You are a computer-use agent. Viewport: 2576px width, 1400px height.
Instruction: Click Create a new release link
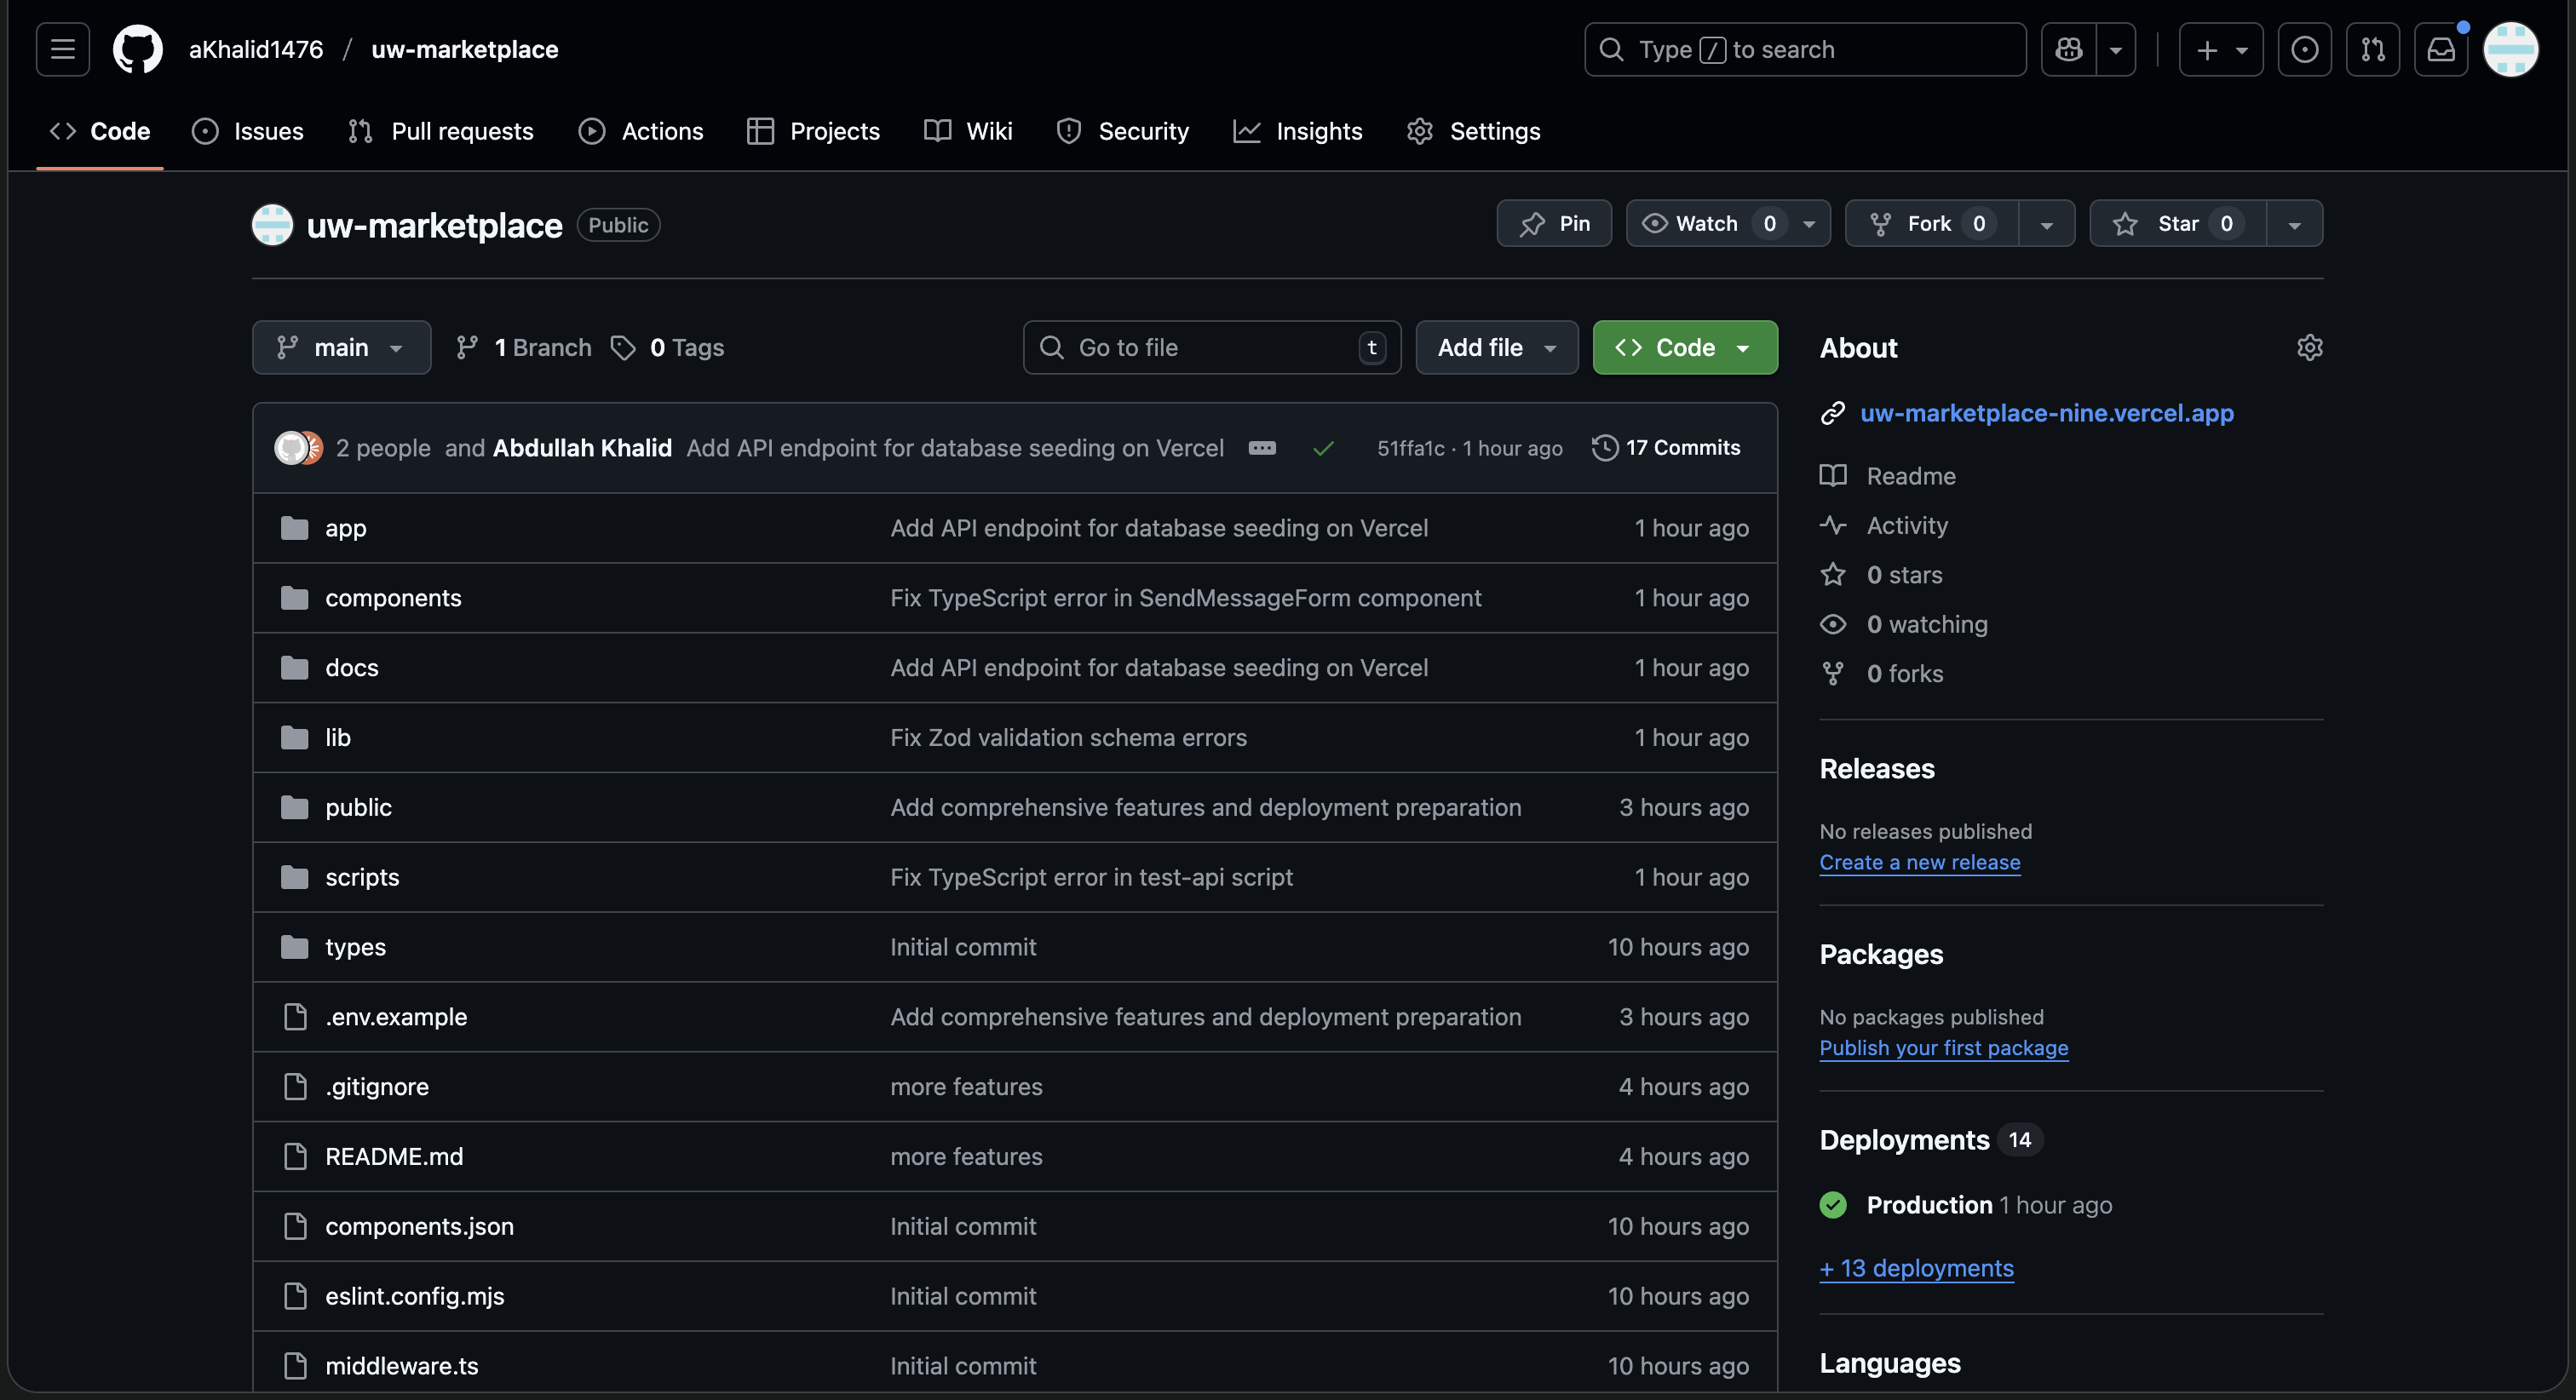click(1919, 862)
